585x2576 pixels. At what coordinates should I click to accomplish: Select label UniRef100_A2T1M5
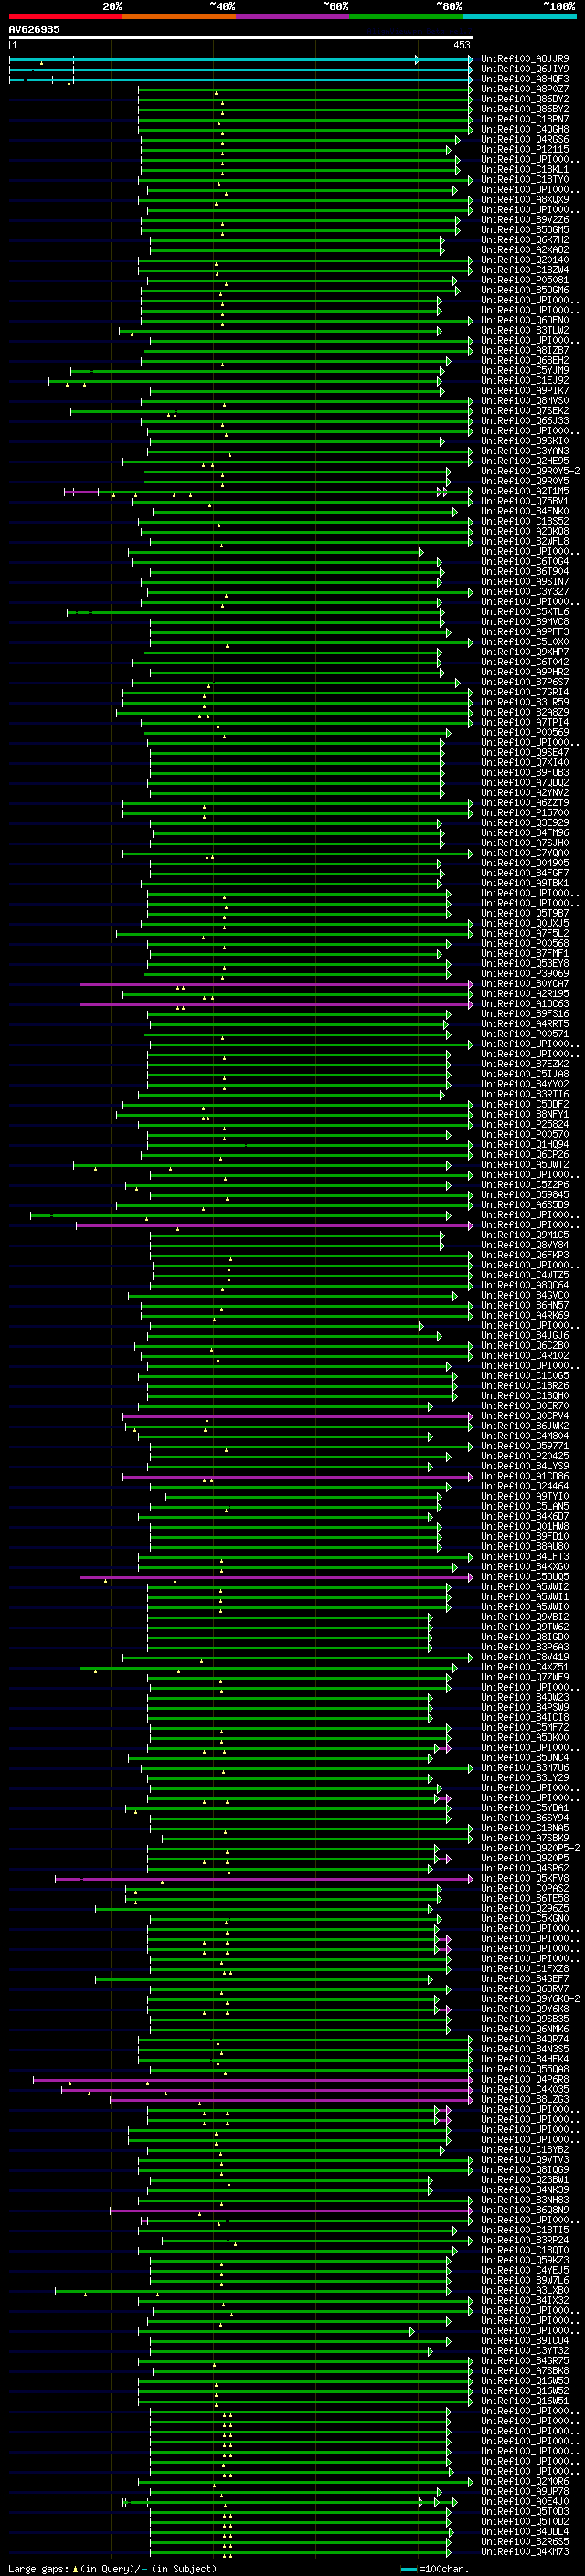(525, 491)
